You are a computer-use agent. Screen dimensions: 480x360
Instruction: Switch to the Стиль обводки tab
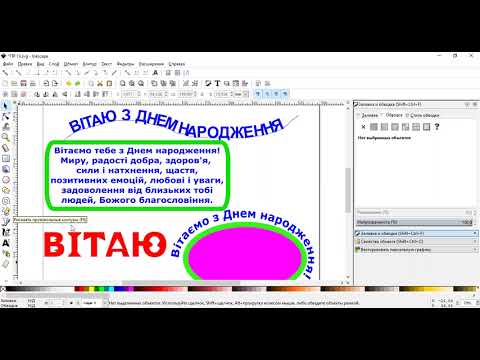tap(422, 115)
